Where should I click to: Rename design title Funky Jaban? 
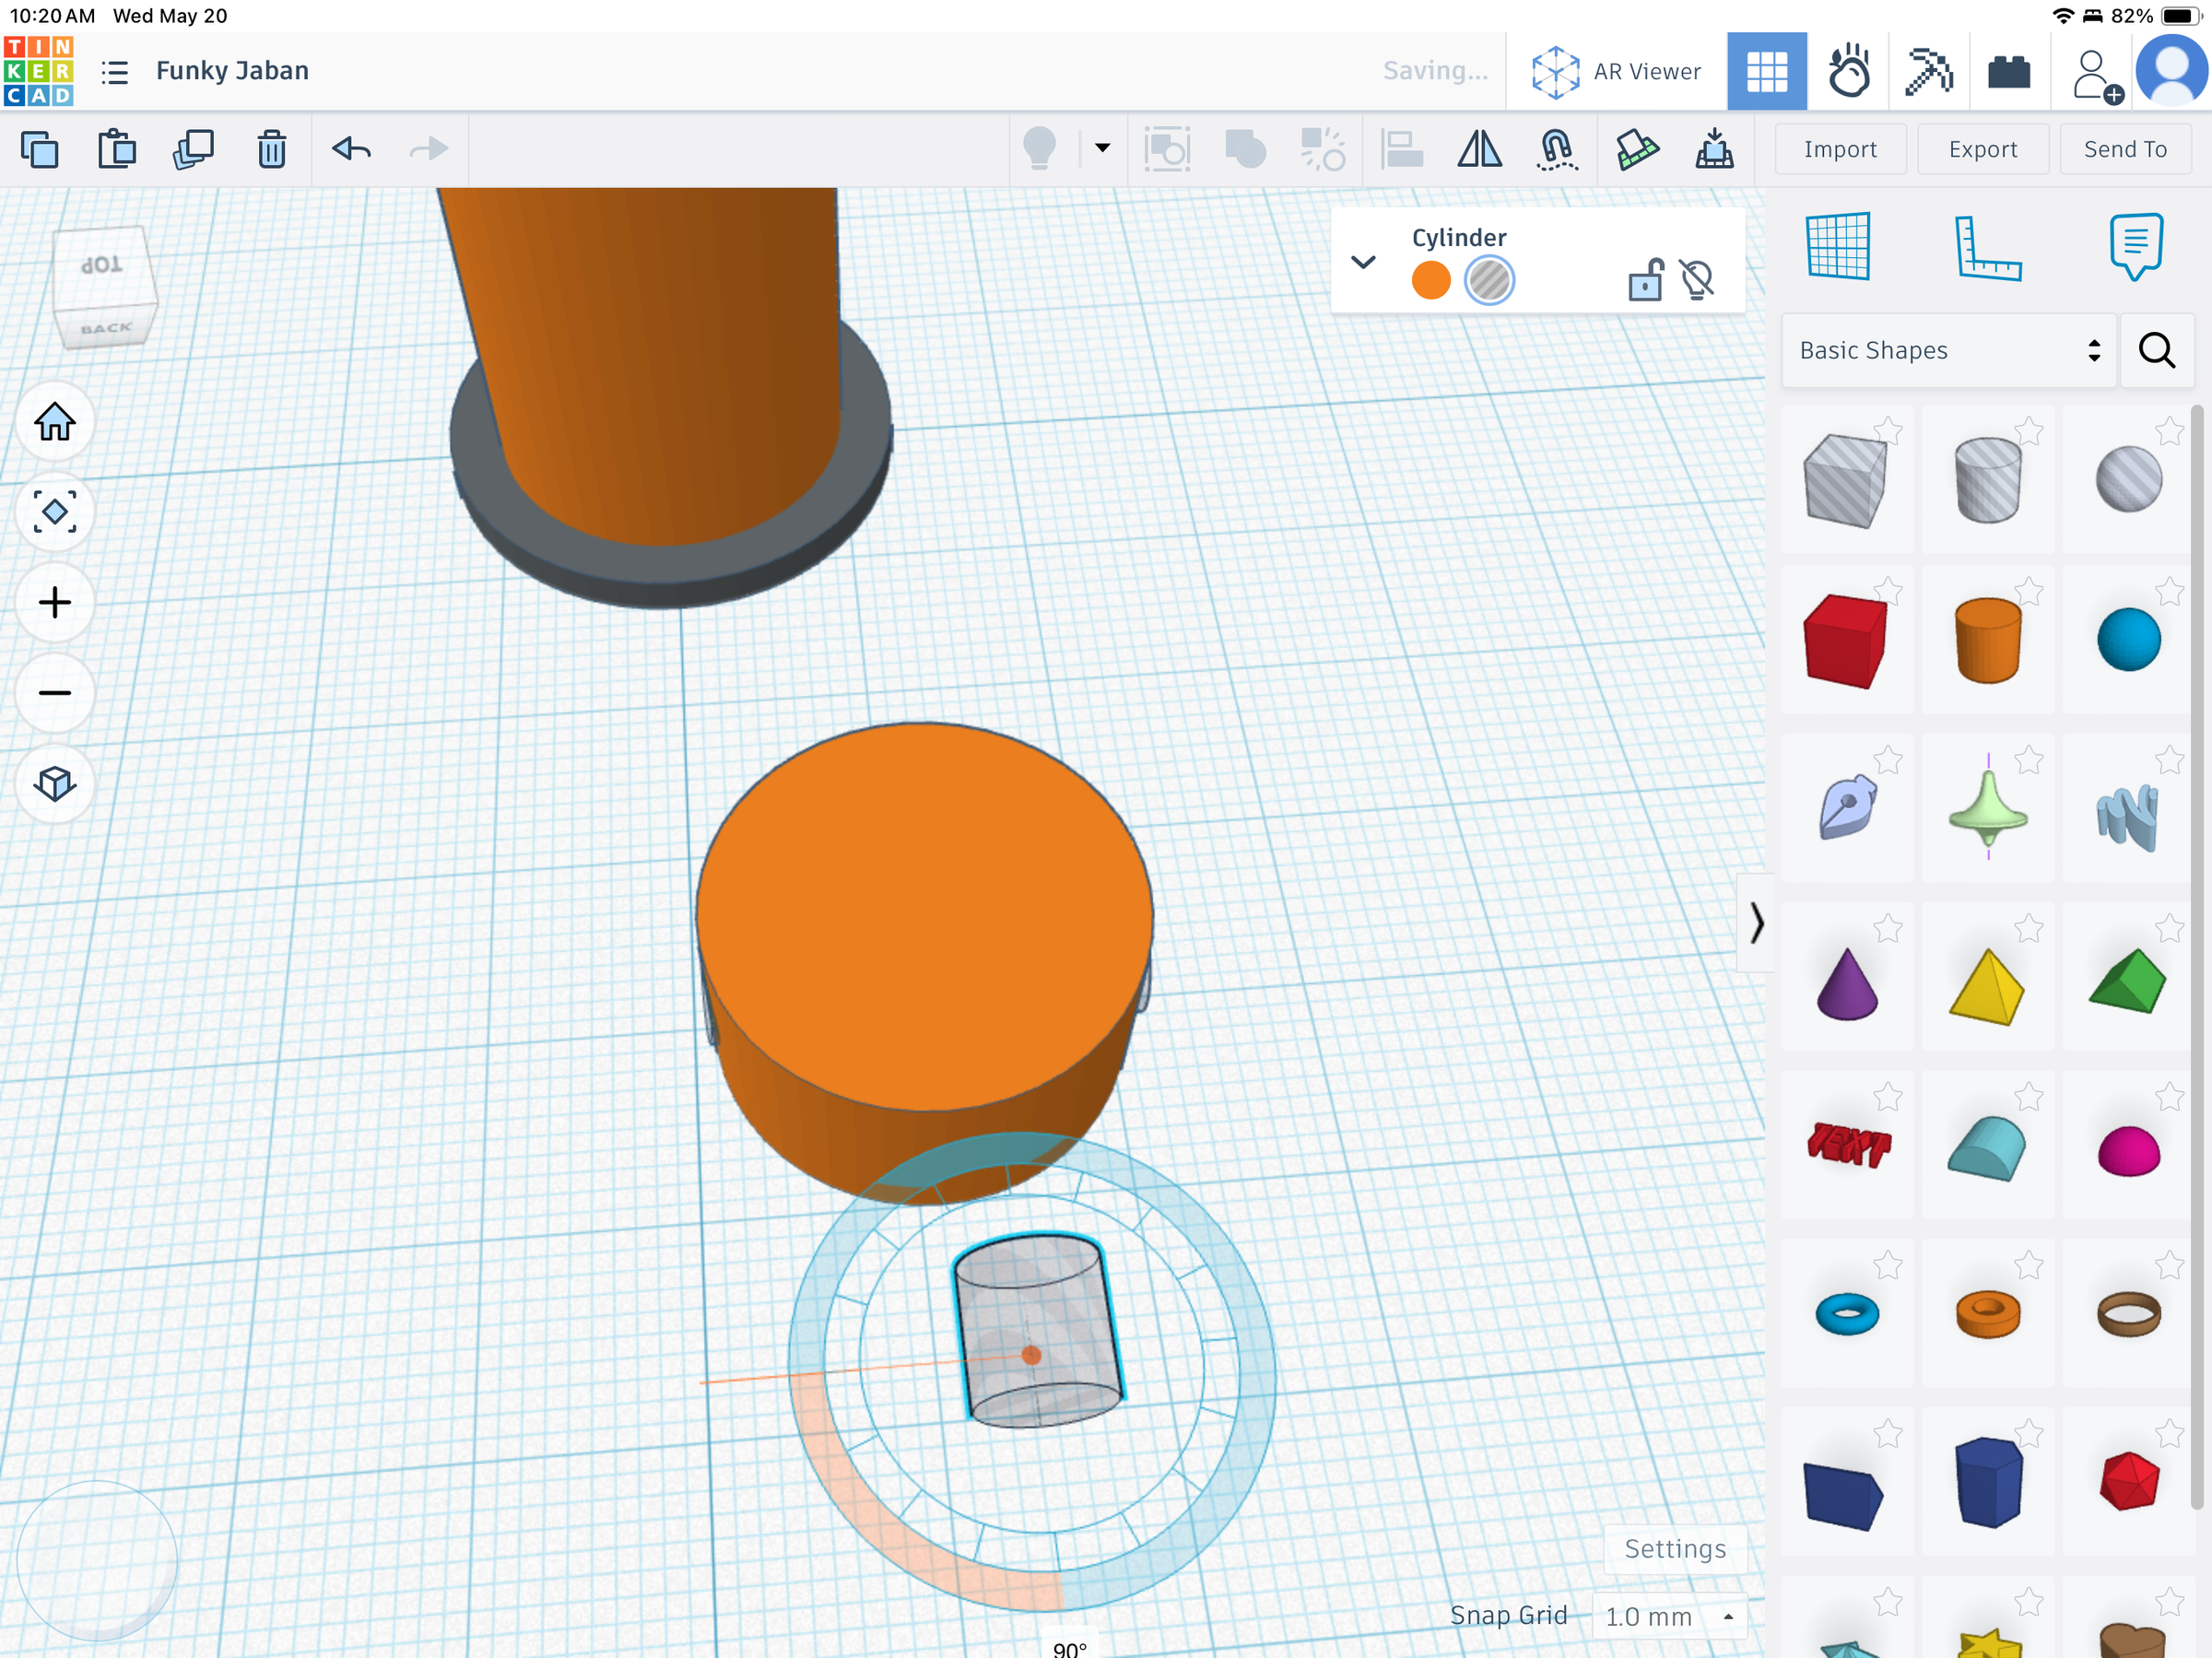(x=232, y=71)
